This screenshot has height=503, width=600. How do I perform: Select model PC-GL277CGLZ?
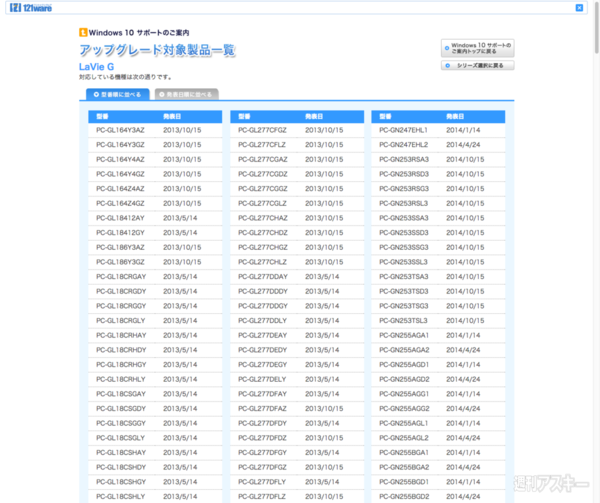[x=262, y=203]
